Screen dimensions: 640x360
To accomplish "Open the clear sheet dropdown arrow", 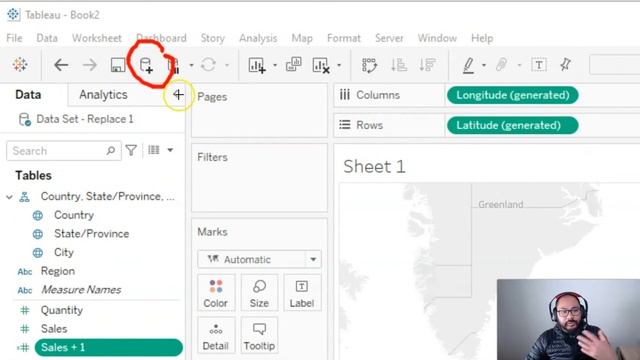I will [339, 65].
